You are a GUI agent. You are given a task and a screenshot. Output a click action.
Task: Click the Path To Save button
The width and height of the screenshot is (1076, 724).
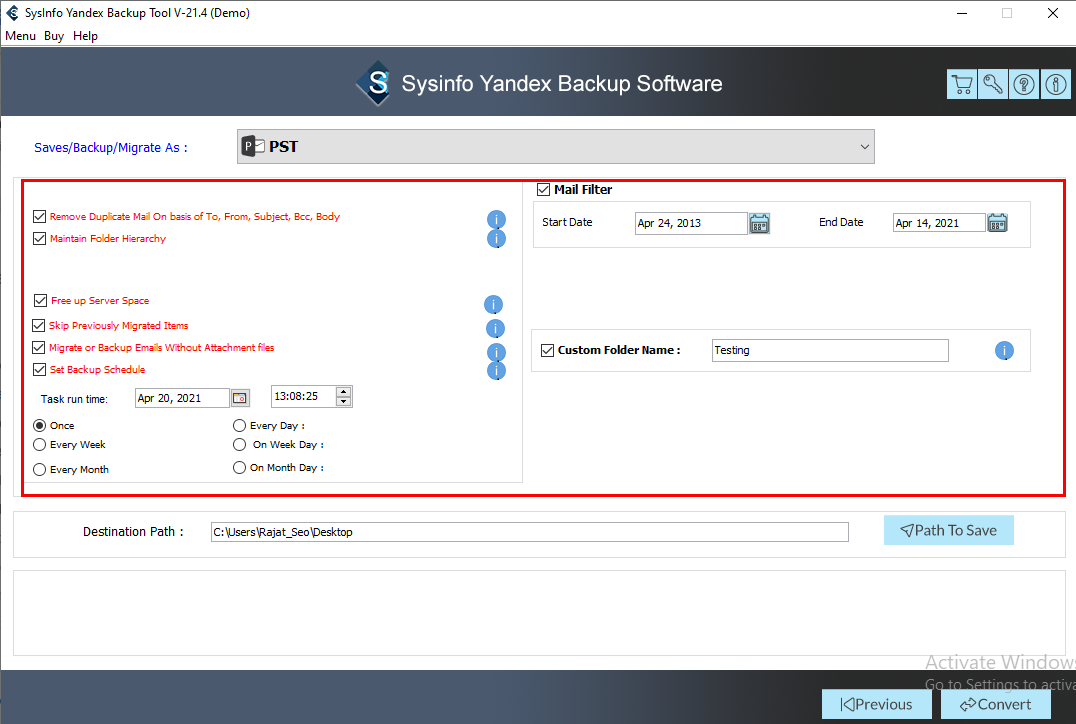[x=948, y=531]
